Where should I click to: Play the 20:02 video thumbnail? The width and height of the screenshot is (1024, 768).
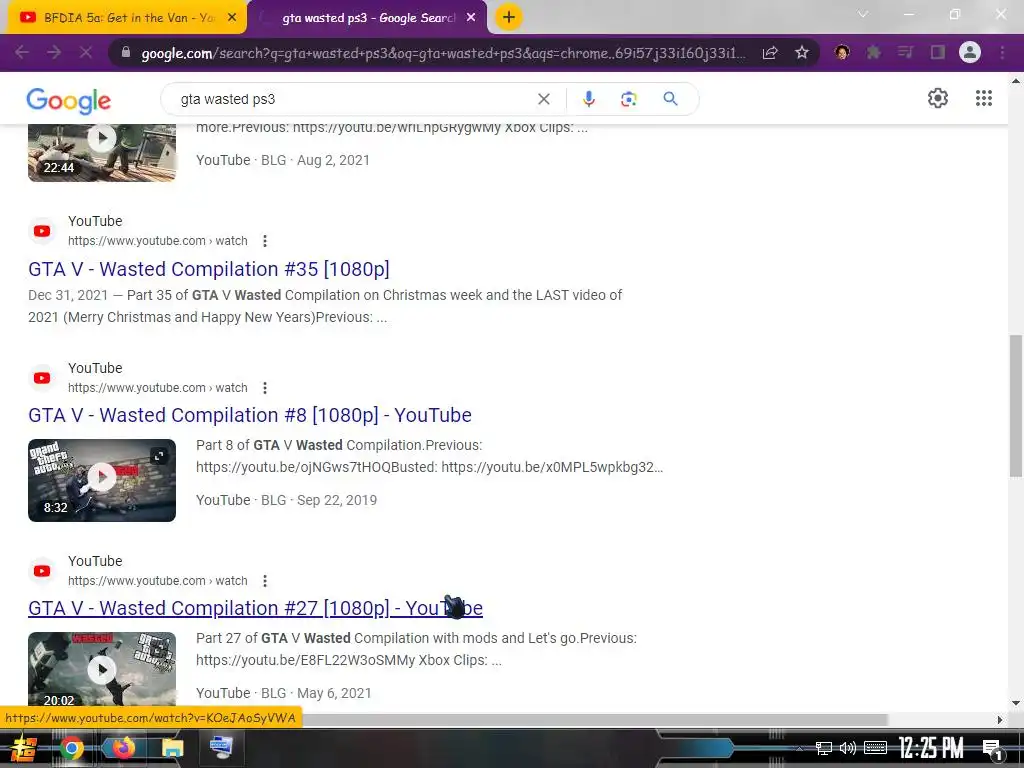102,669
